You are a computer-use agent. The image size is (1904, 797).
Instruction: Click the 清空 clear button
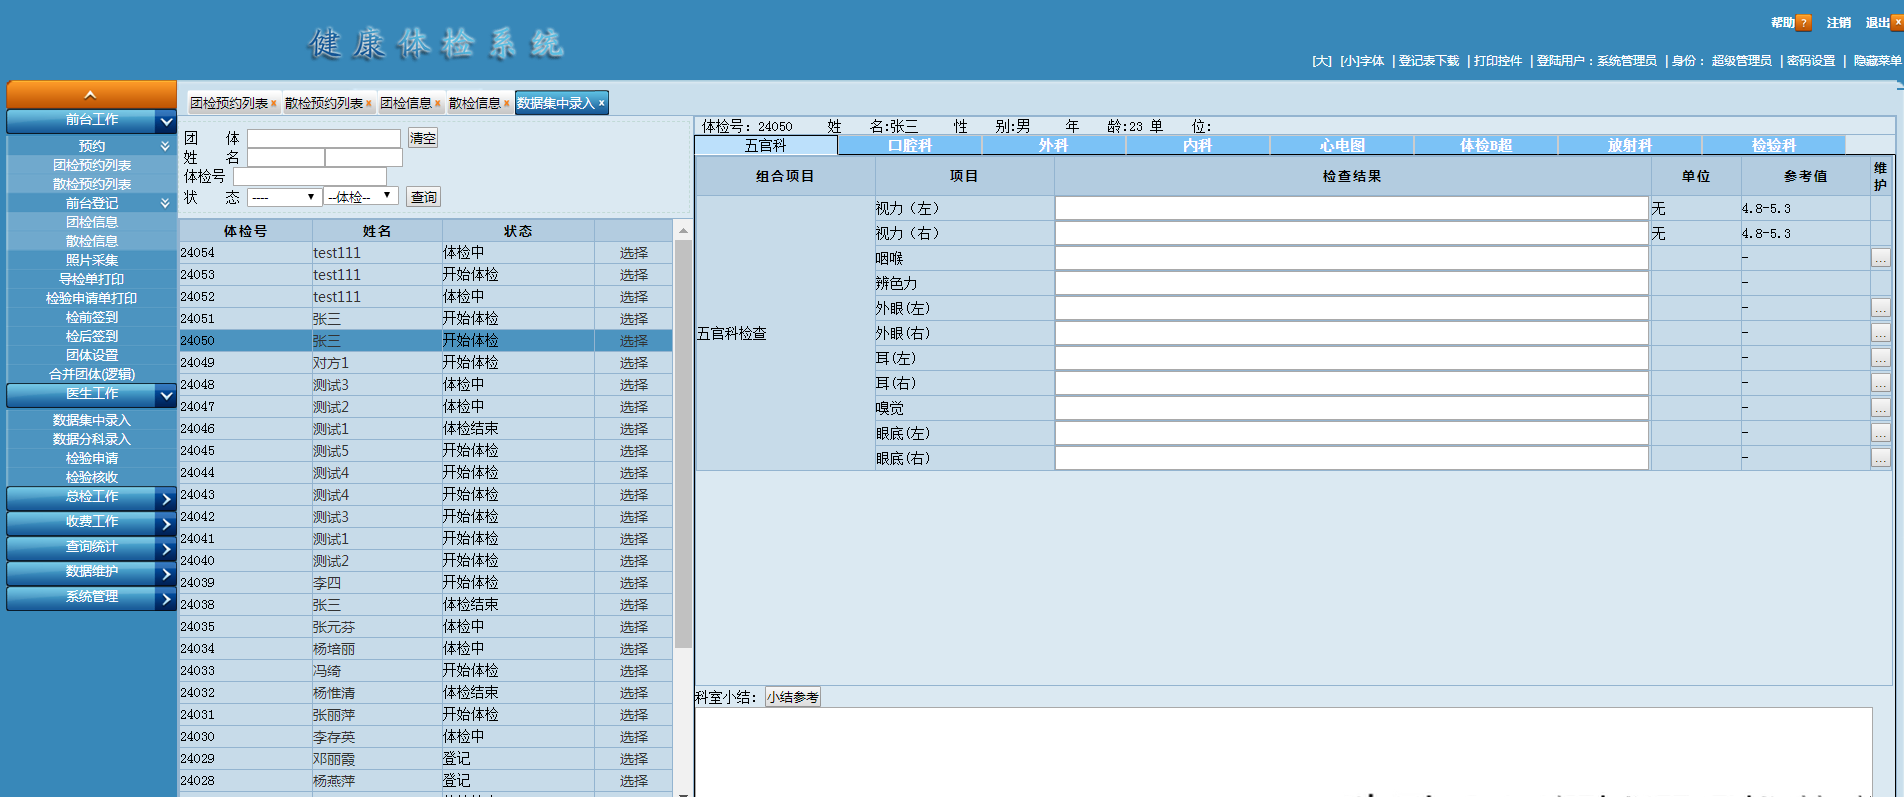tap(422, 138)
